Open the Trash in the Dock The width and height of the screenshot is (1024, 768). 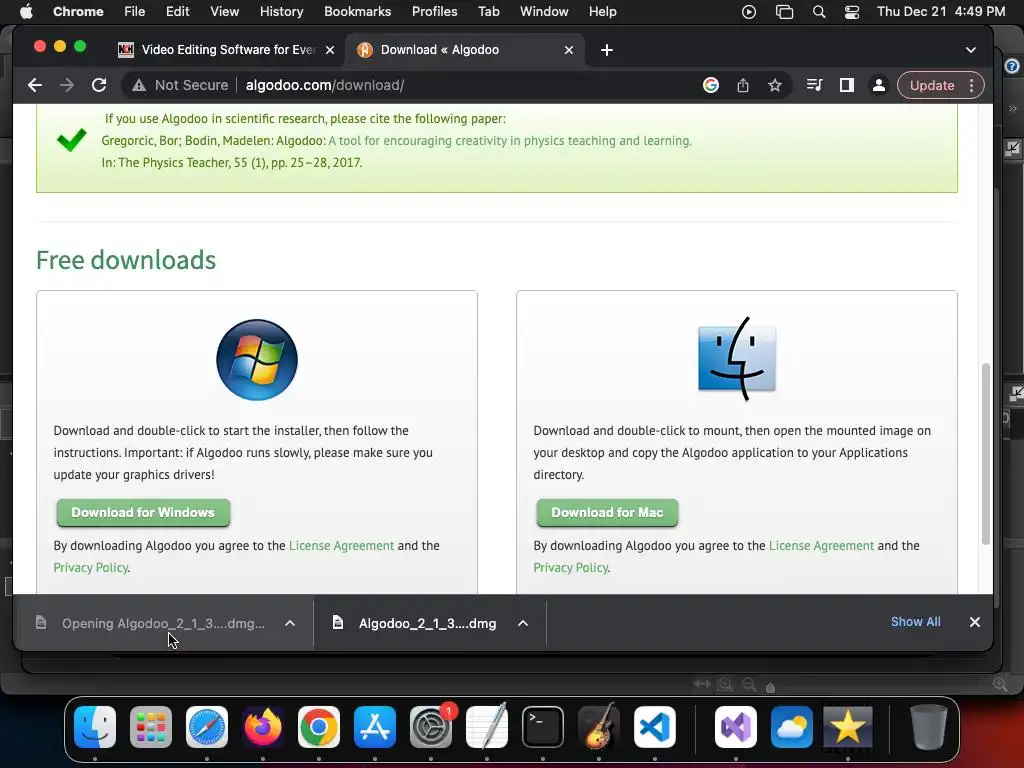click(929, 727)
